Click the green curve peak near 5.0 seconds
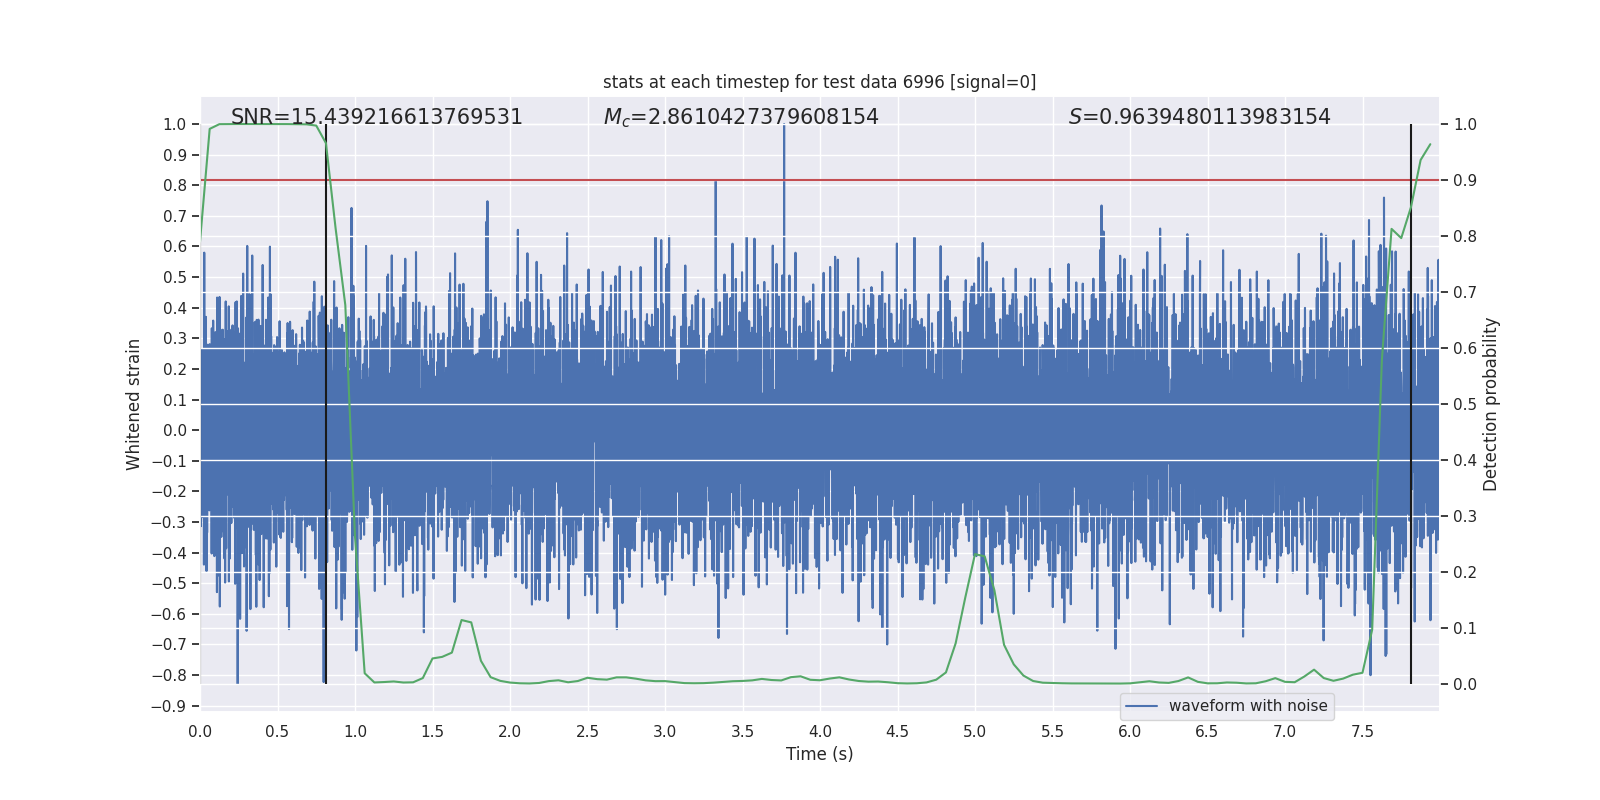Viewport: 1600px width, 800px height. 979,554
